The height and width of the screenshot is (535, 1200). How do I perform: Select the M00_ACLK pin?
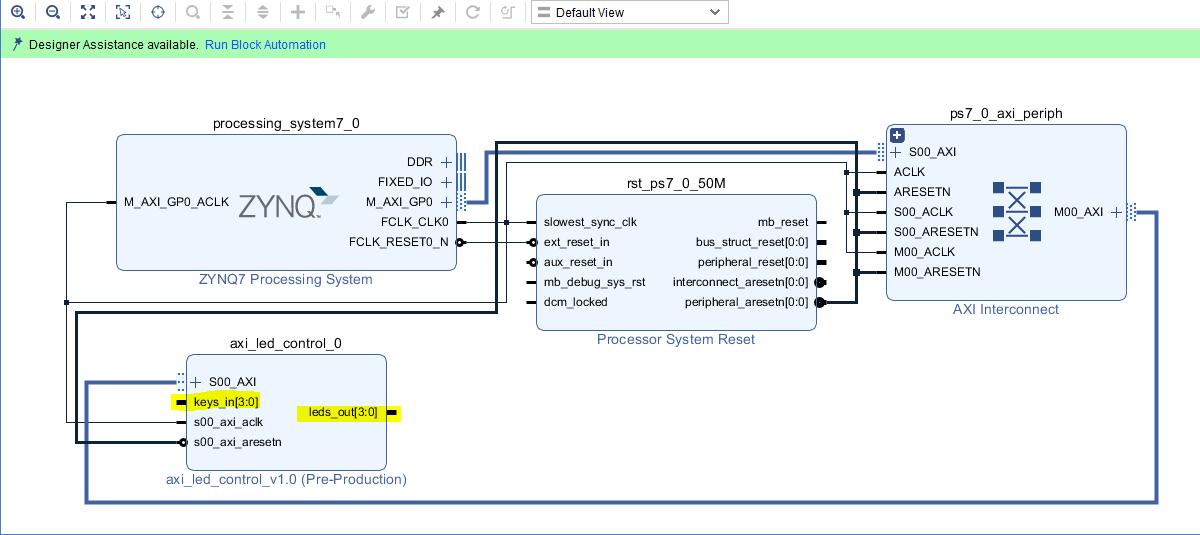click(924, 252)
